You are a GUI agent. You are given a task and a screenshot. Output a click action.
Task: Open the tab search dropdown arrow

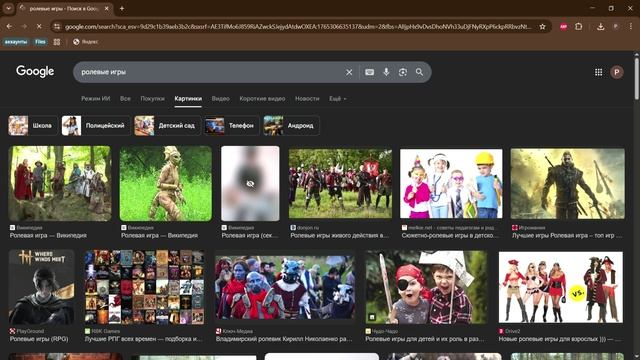pyautogui.click(x=8, y=8)
